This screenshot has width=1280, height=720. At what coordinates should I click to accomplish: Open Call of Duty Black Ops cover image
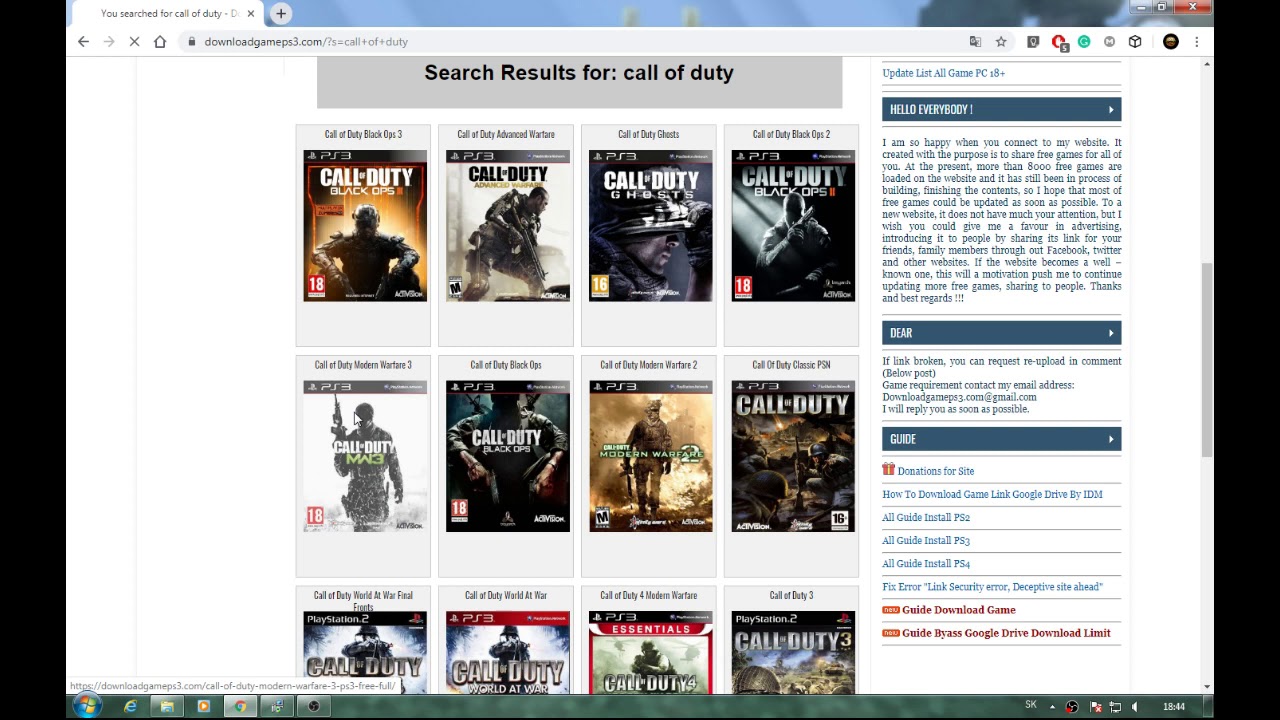508,456
